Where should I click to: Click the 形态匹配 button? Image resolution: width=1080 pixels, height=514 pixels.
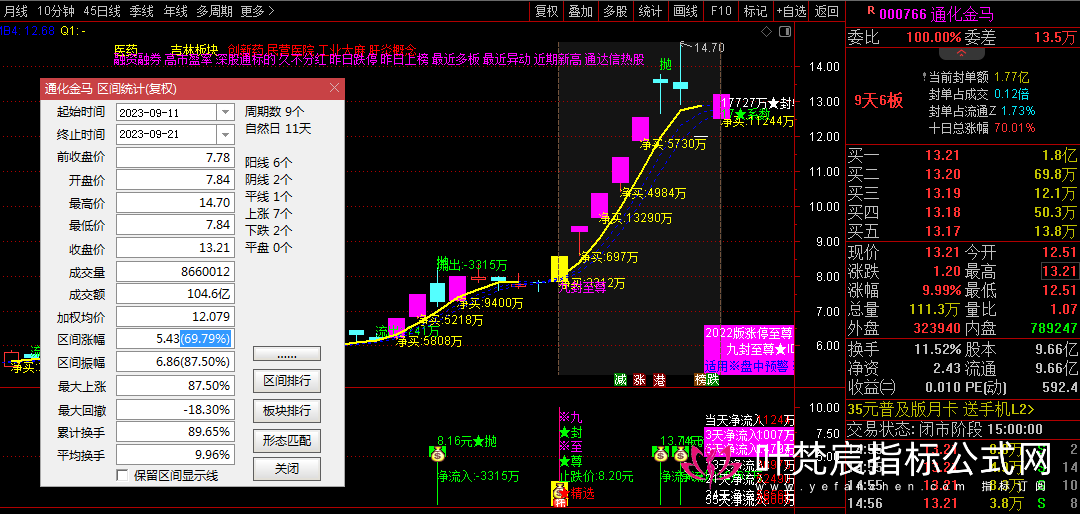[287, 440]
